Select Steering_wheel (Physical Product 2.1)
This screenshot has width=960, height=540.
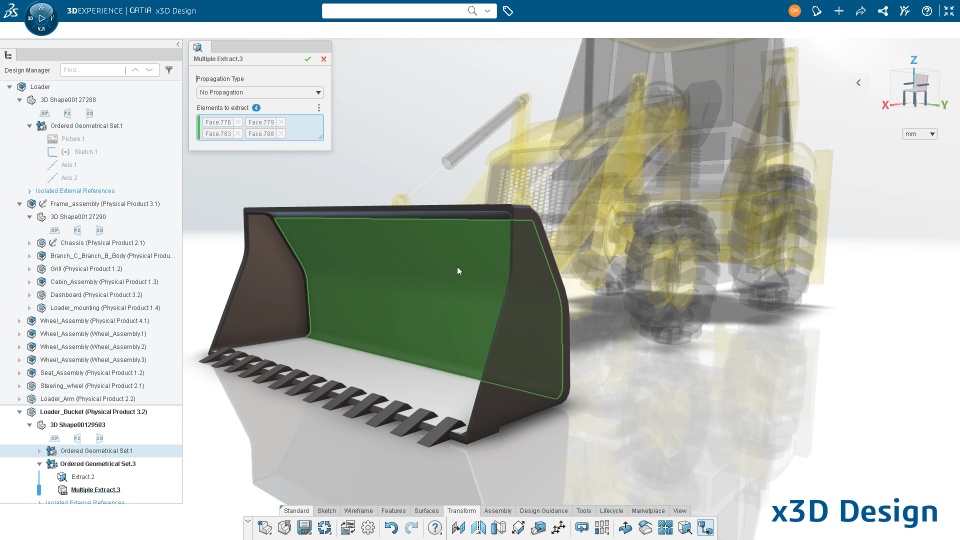(x=92, y=386)
